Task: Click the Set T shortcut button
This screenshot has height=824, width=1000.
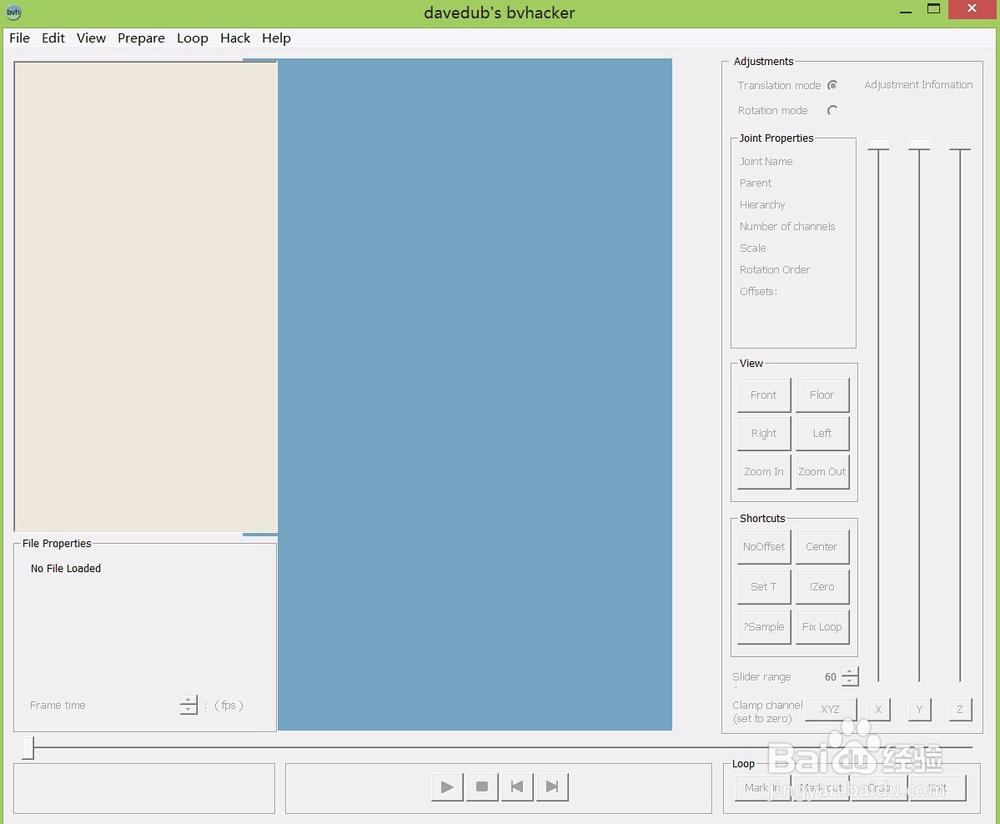Action: pos(763,587)
